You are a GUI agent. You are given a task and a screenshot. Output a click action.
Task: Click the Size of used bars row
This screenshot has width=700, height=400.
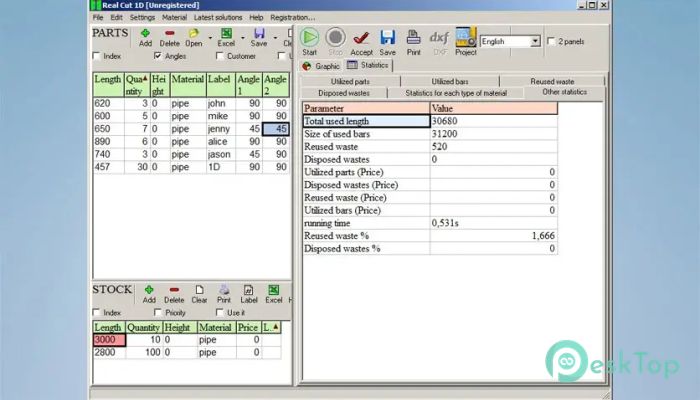[x=430, y=134]
